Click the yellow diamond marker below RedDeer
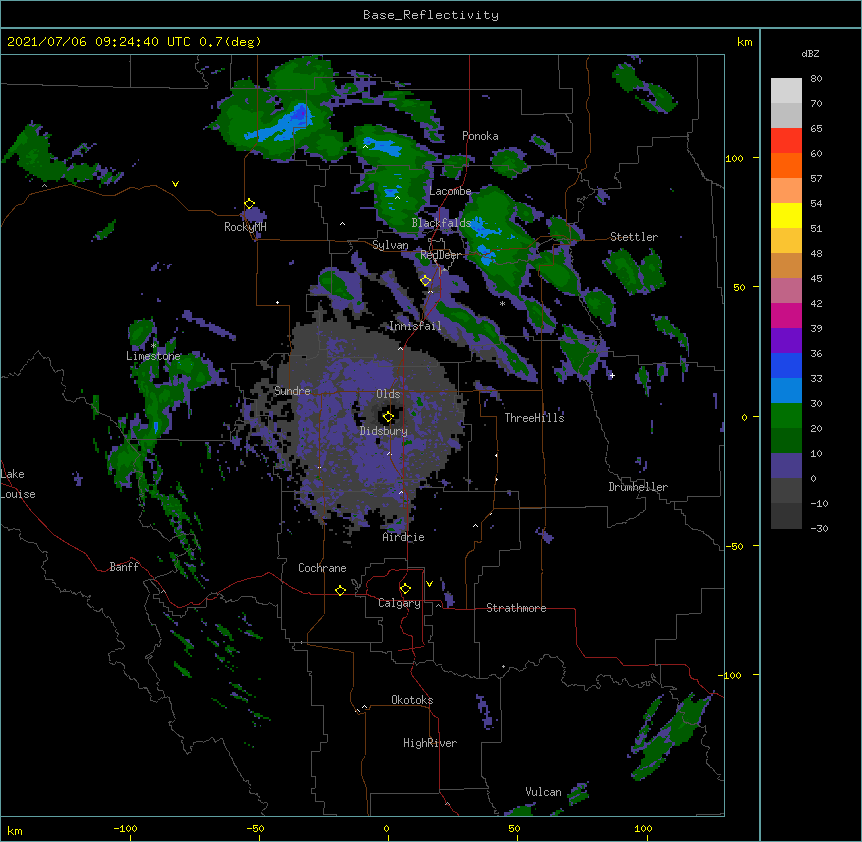This screenshot has width=862, height=842. coord(426,281)
